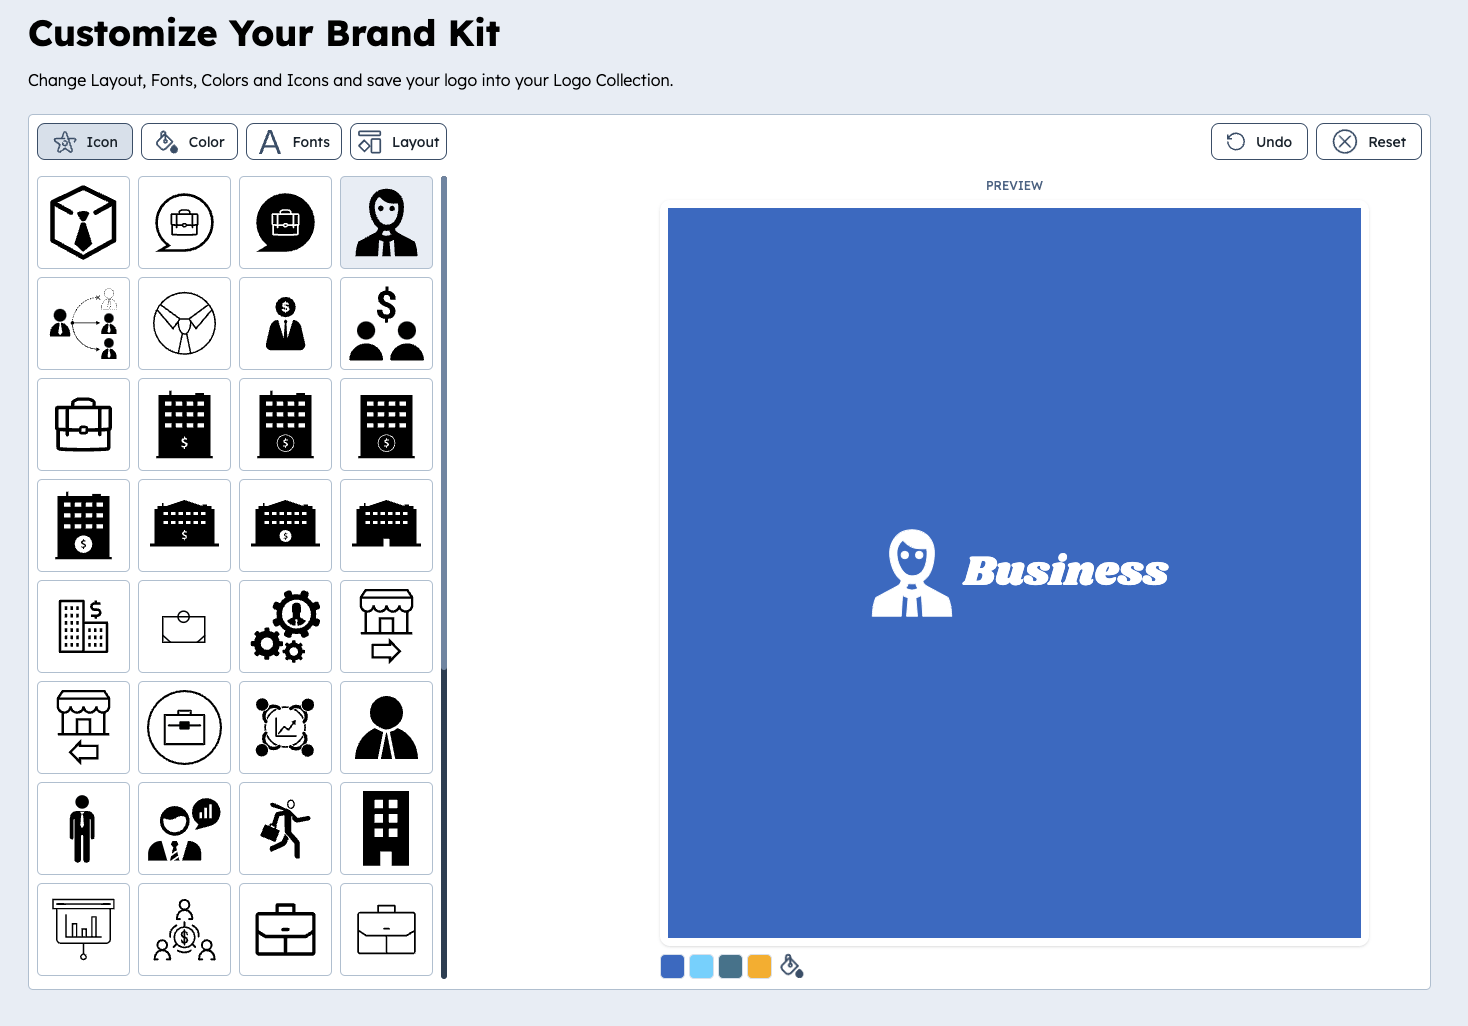Pick the circular shirt collar and tie icon

(184, 324)
